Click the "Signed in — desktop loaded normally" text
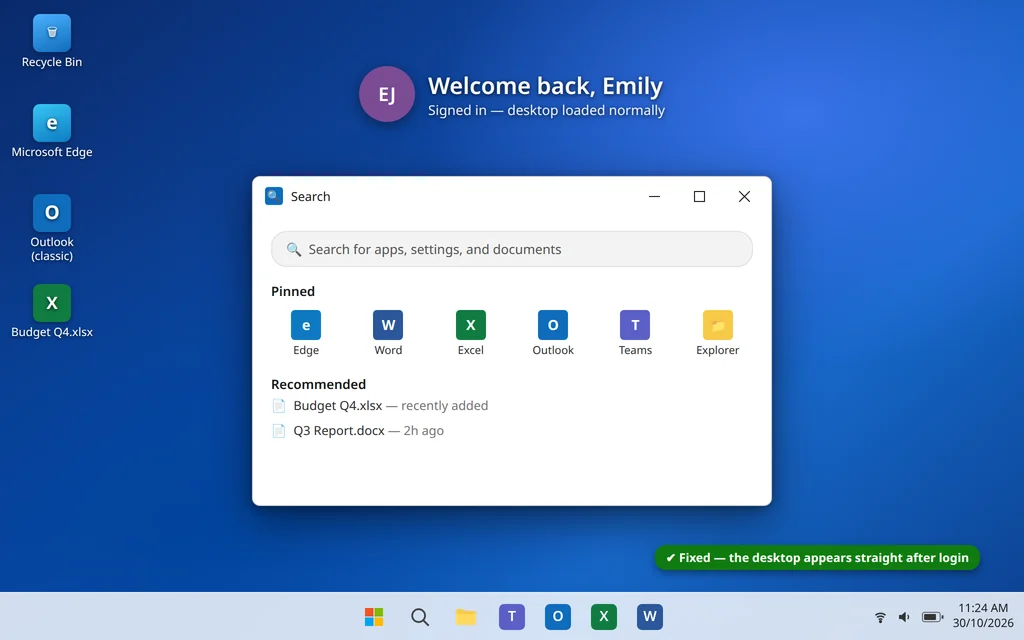 (x=546, y=110)
